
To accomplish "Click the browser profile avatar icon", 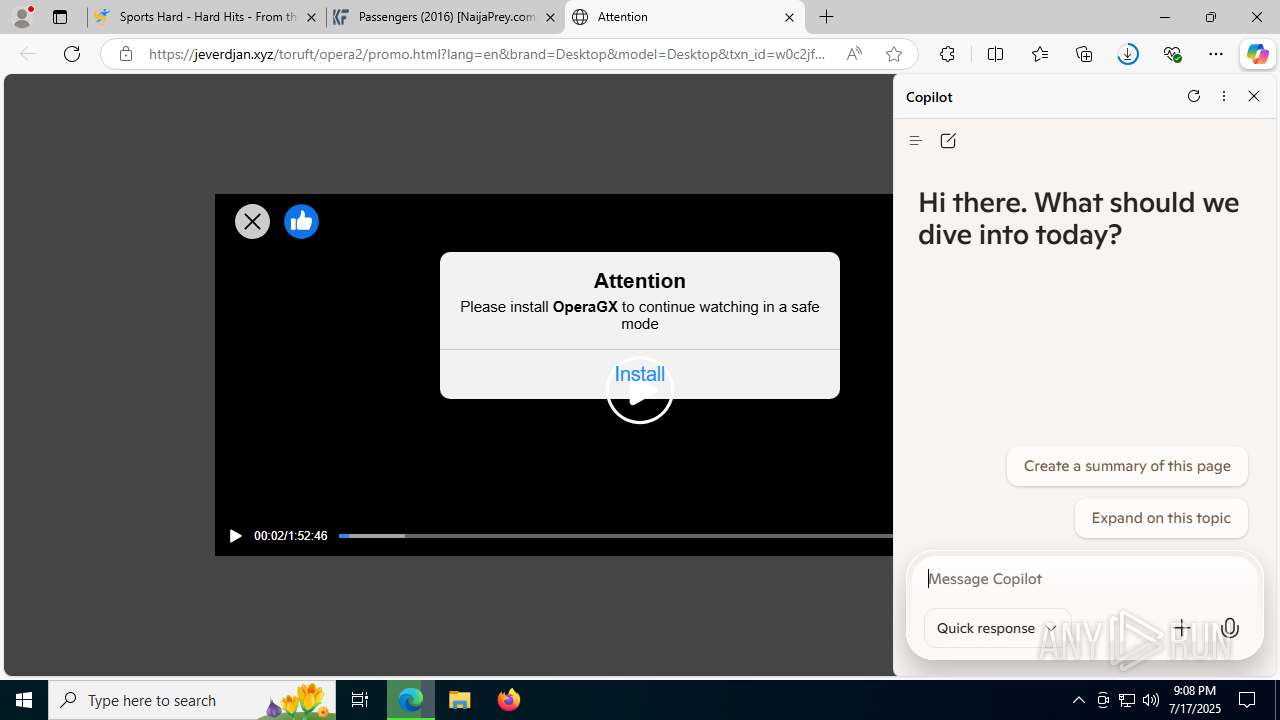I will tap(22, 17).
